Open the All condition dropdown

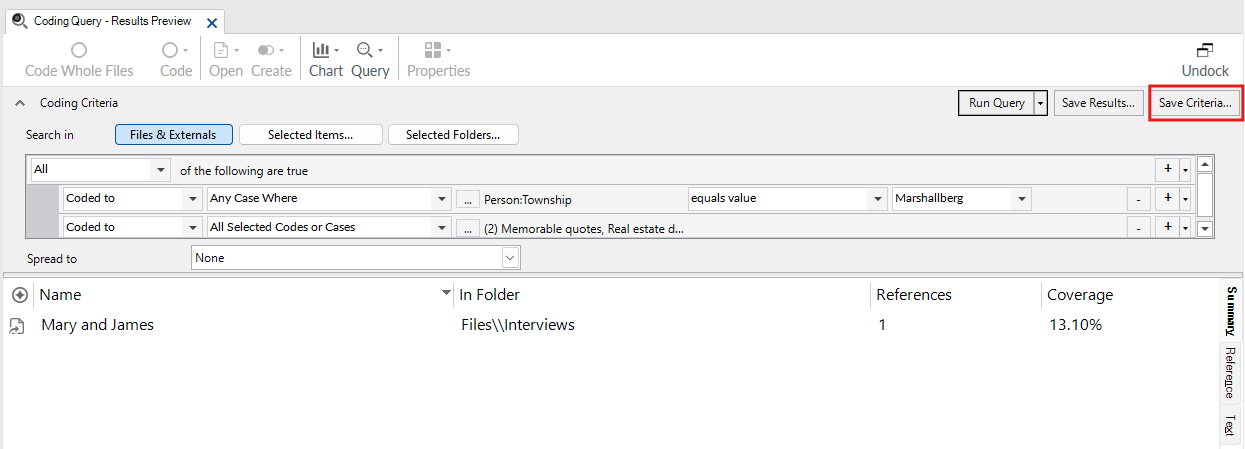pyautogui.click(x=162, y=170)
